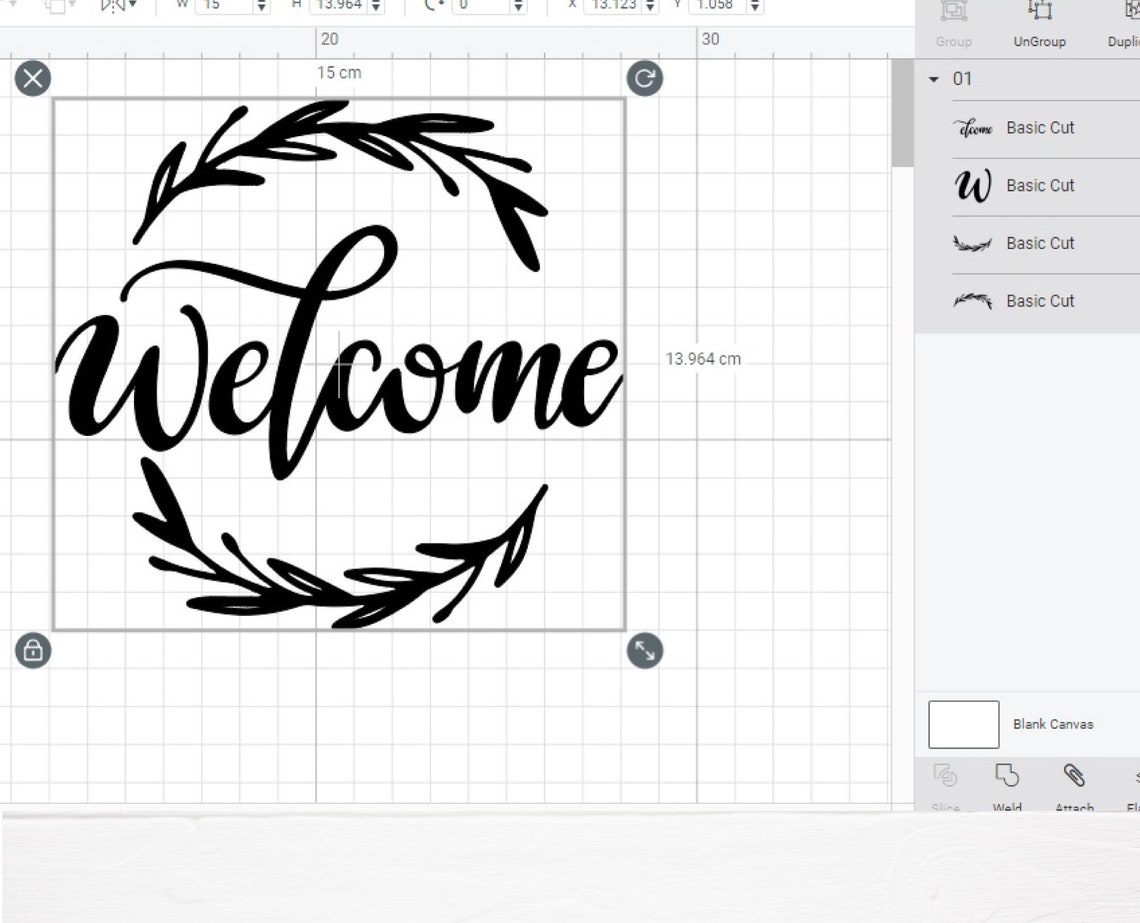Click the X position input field

pos(615,5)
